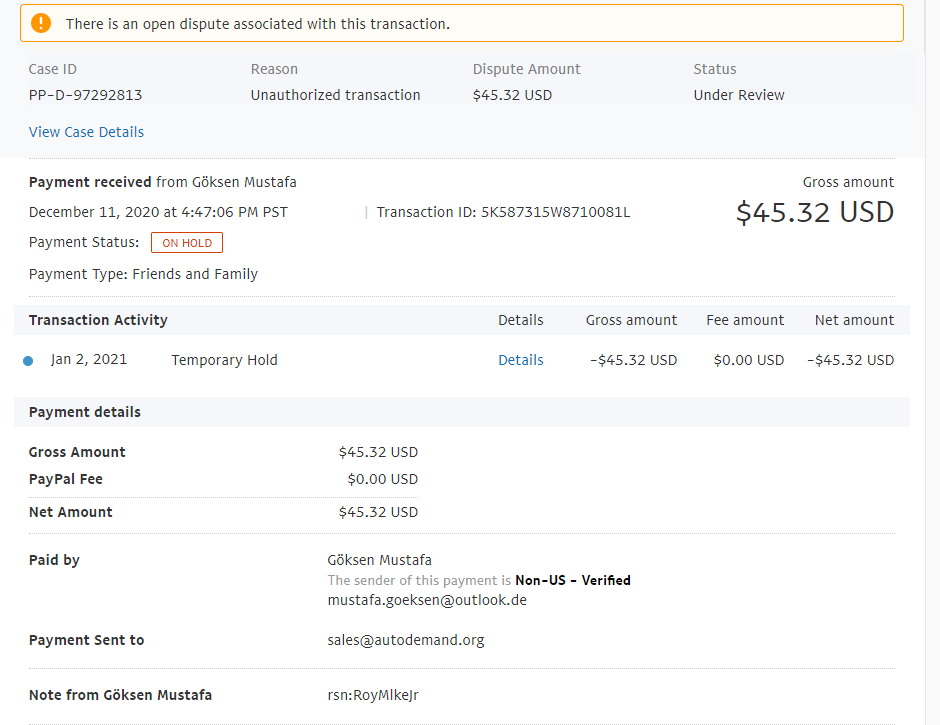This screenshot has width=940, height=725.
Task: Click the "Jan 2, 2021" activity date
Action: pos(89,359)
